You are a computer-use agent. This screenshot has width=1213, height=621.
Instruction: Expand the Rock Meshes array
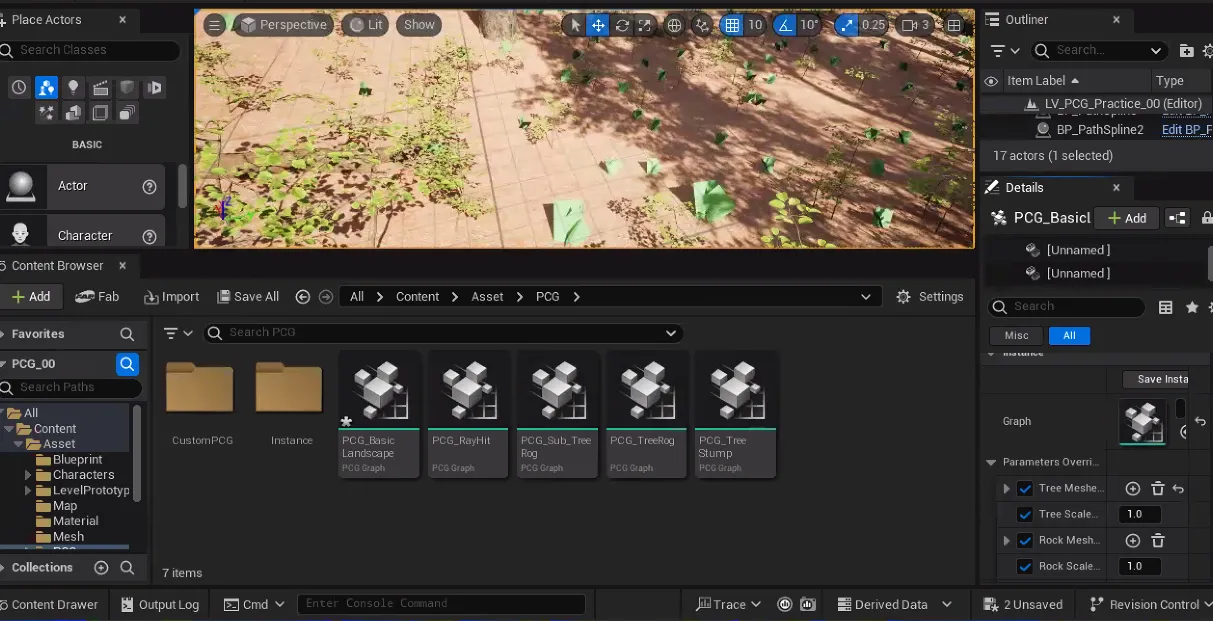1007,541
